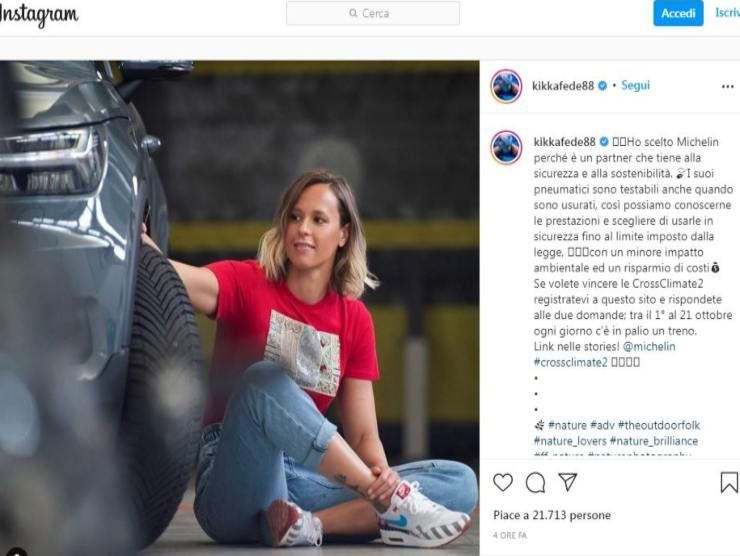Click the kikkafede88 username in the caption
Screen dimensions: 740x556
click(x=564, y=142)
